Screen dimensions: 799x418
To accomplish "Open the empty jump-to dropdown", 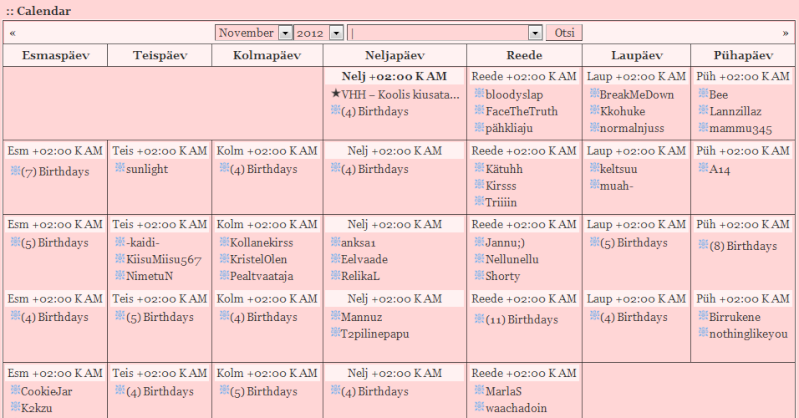I will [x=444, y=33].
